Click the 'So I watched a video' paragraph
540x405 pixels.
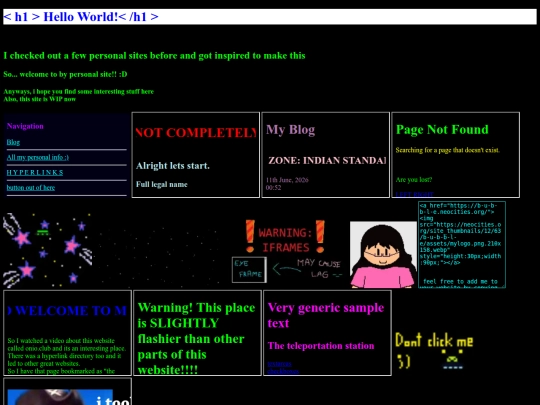(66, 355)
